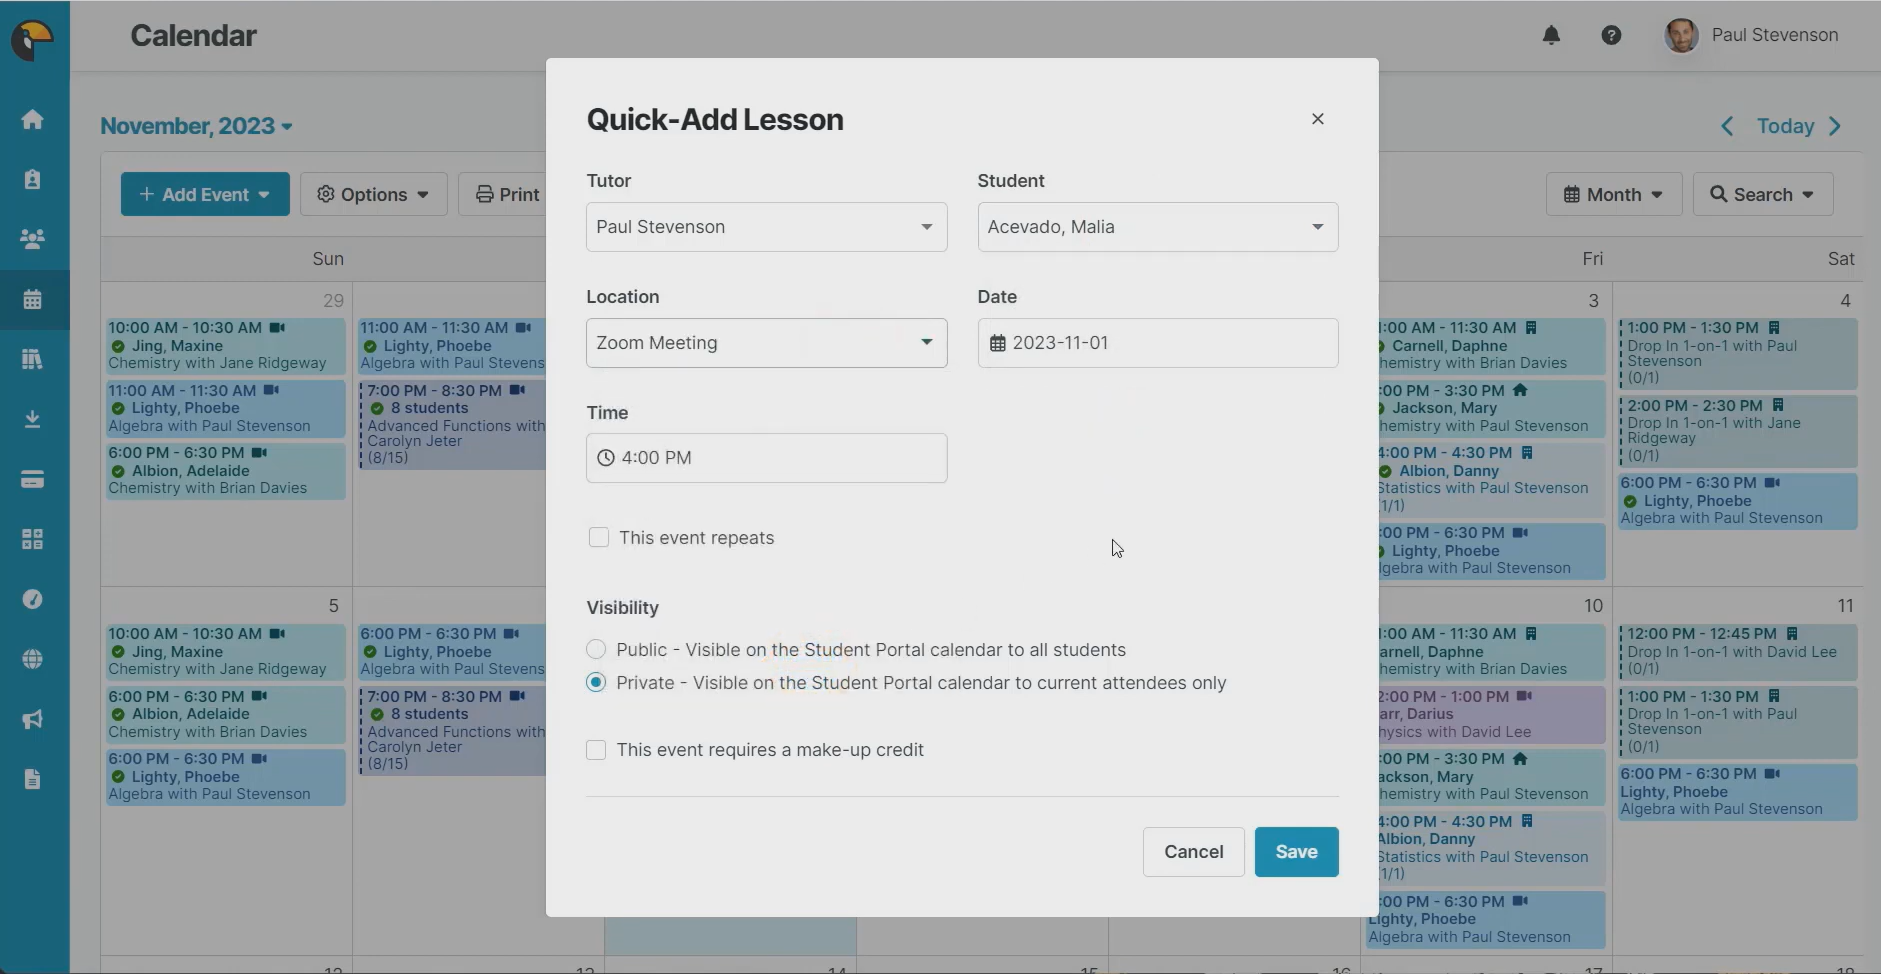Save the Quick-Add Lesson
The image size is (1881, 974).
1296,851
